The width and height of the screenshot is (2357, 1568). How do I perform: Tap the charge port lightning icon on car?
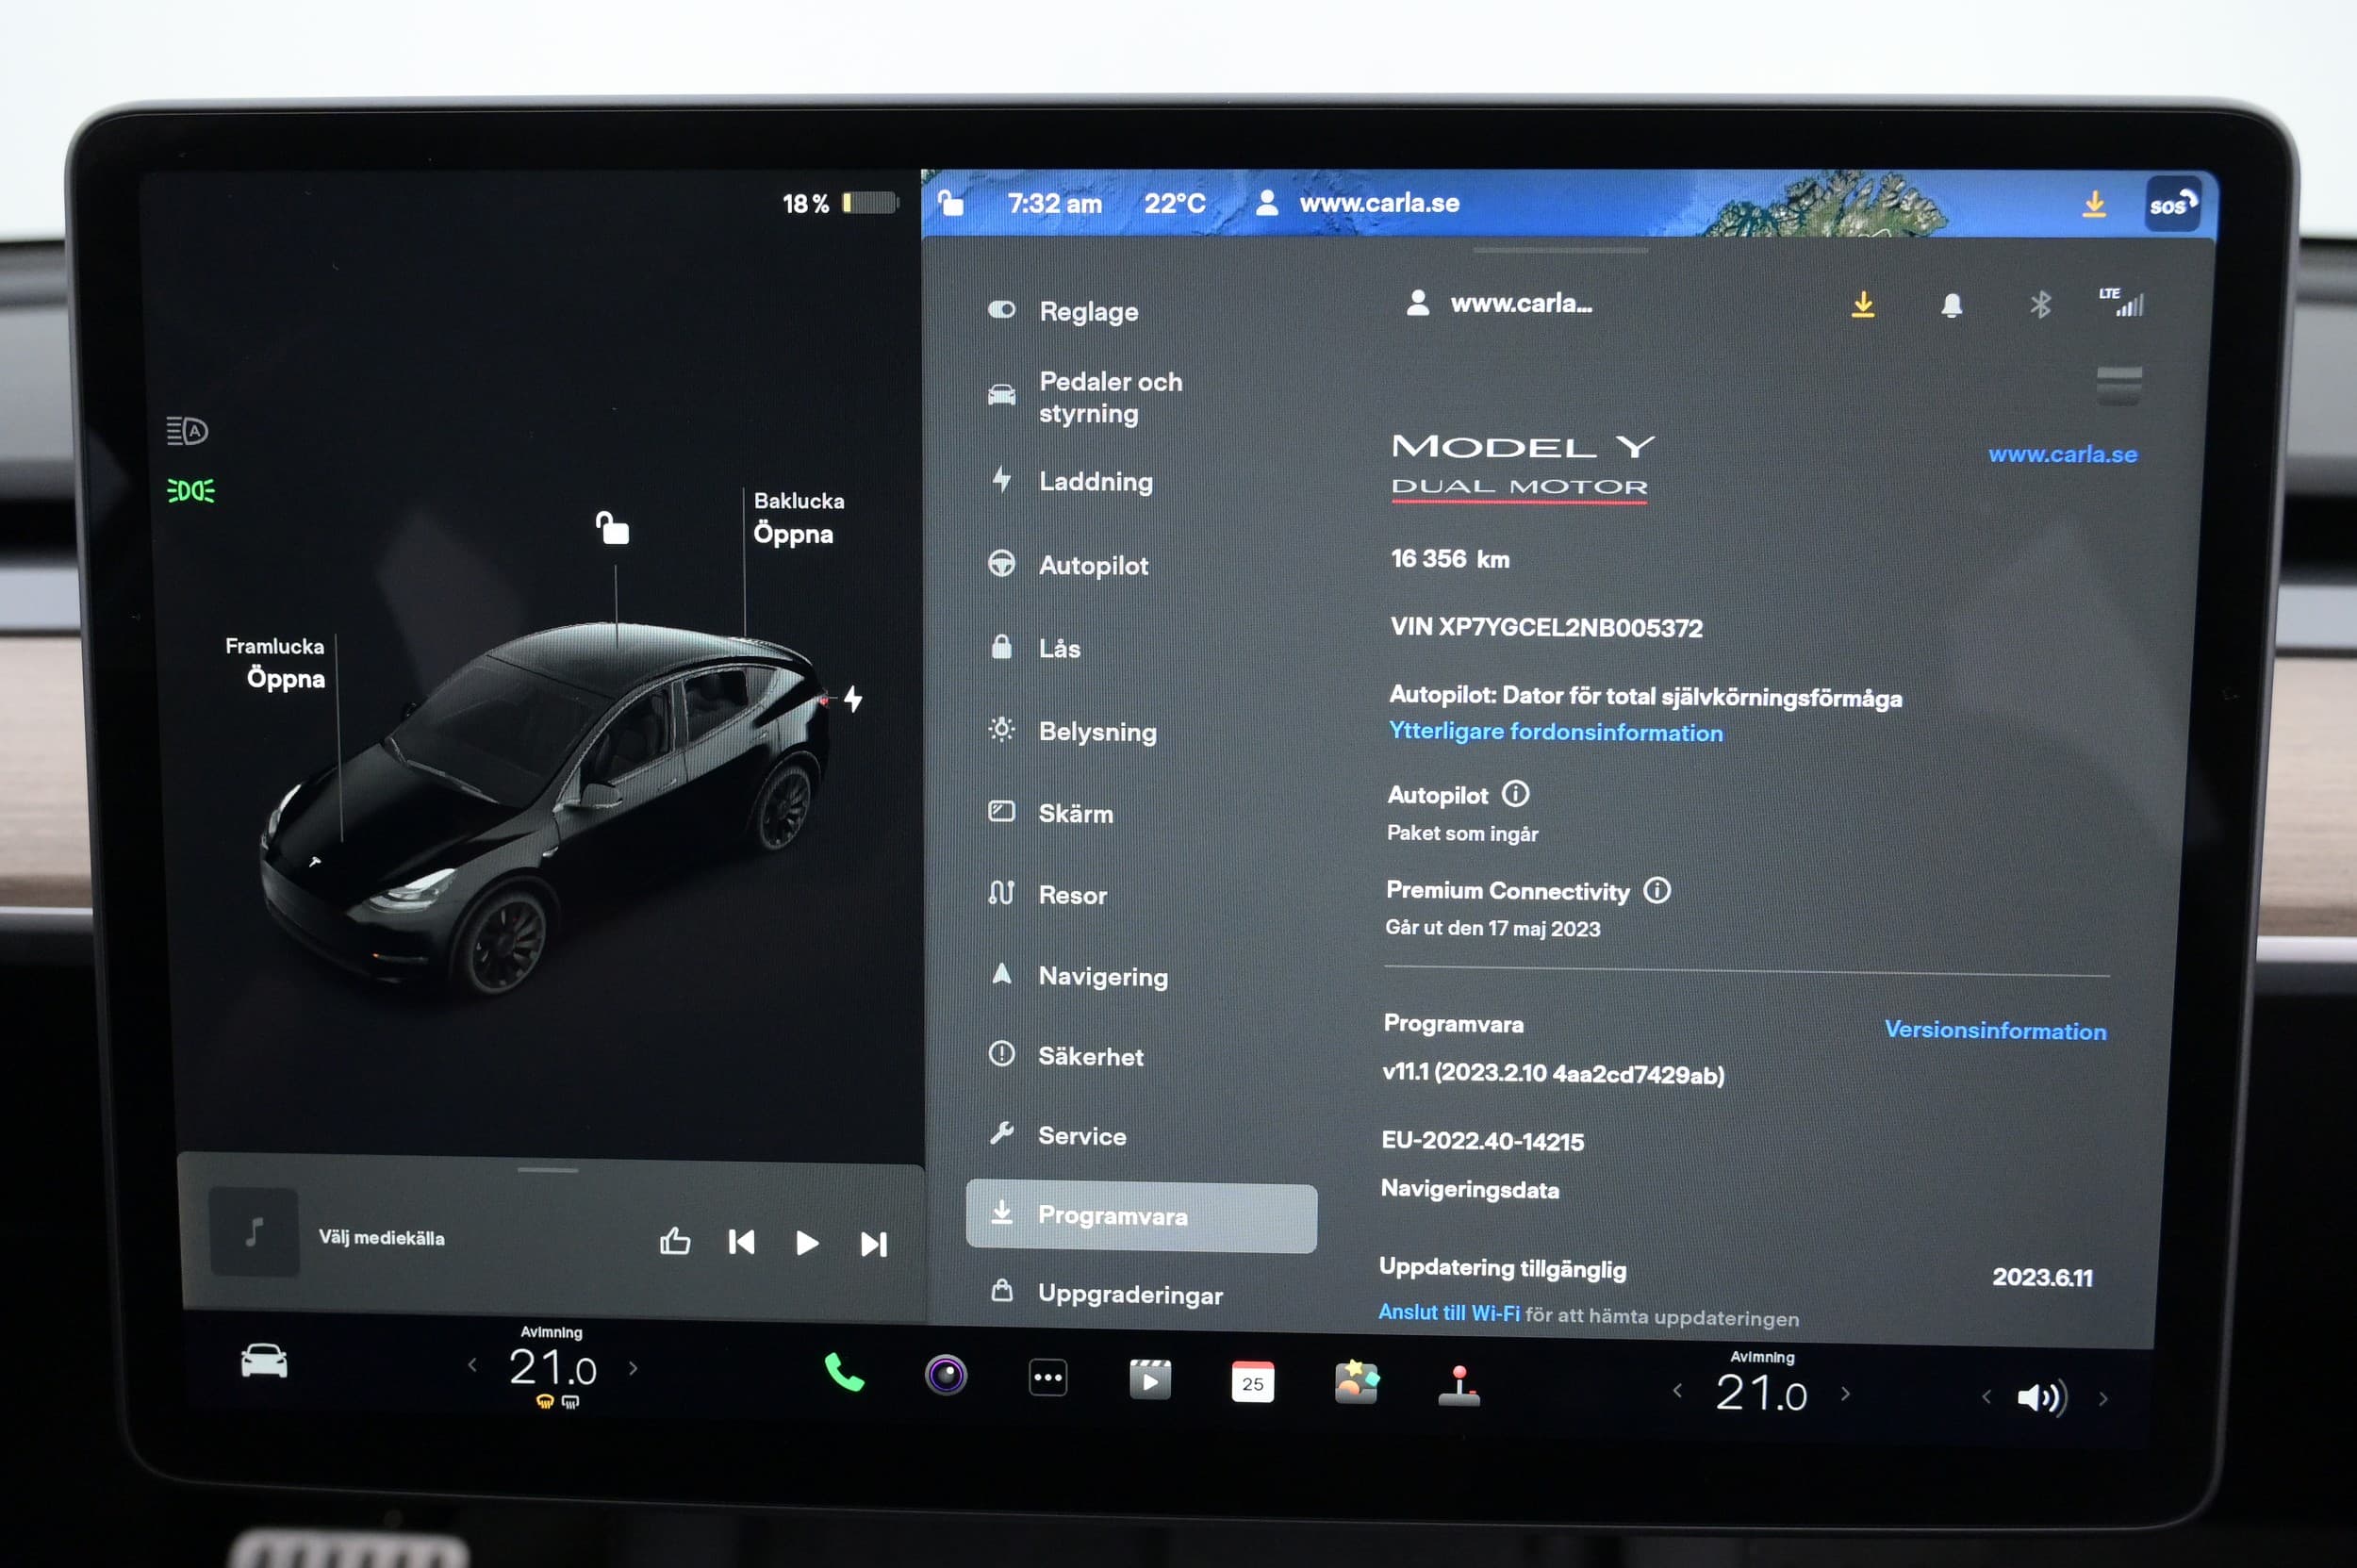853,698
